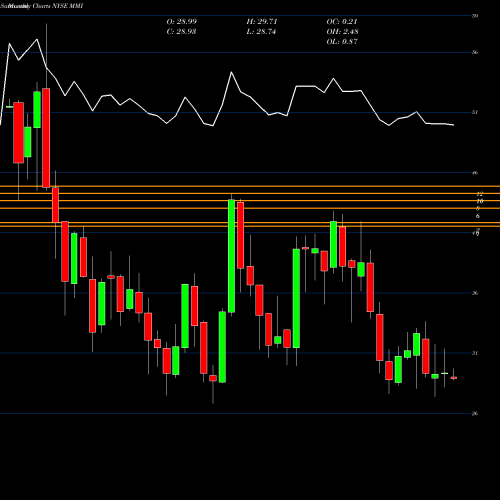Click the close value 'C: 28.93'
Viewport: 500px width, 500px height.
pos(181,32)
